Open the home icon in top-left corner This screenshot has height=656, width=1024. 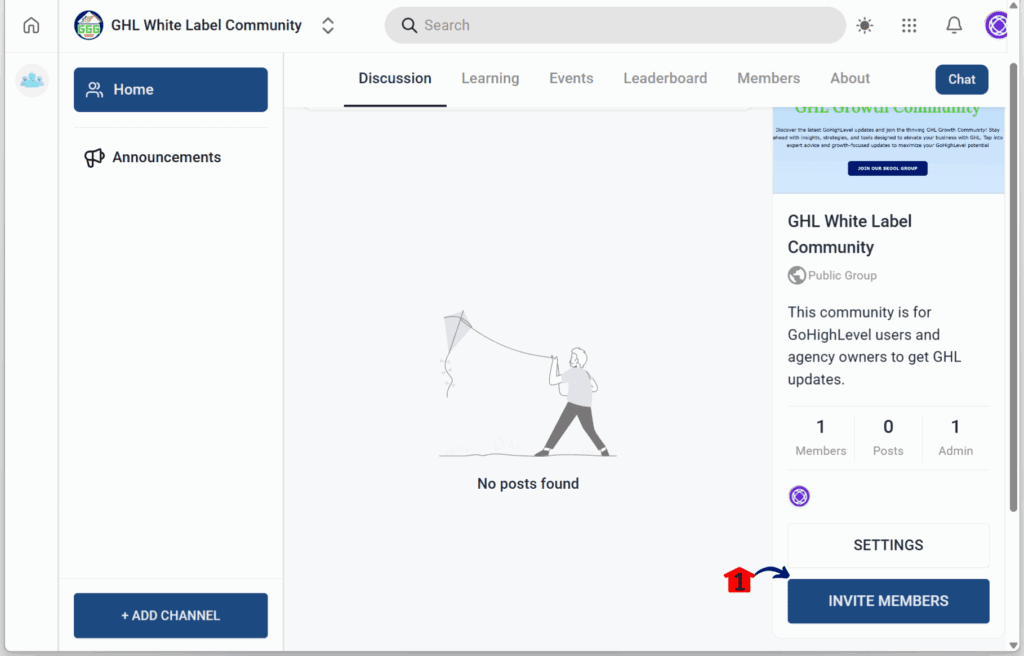click(x=31, y=25)
